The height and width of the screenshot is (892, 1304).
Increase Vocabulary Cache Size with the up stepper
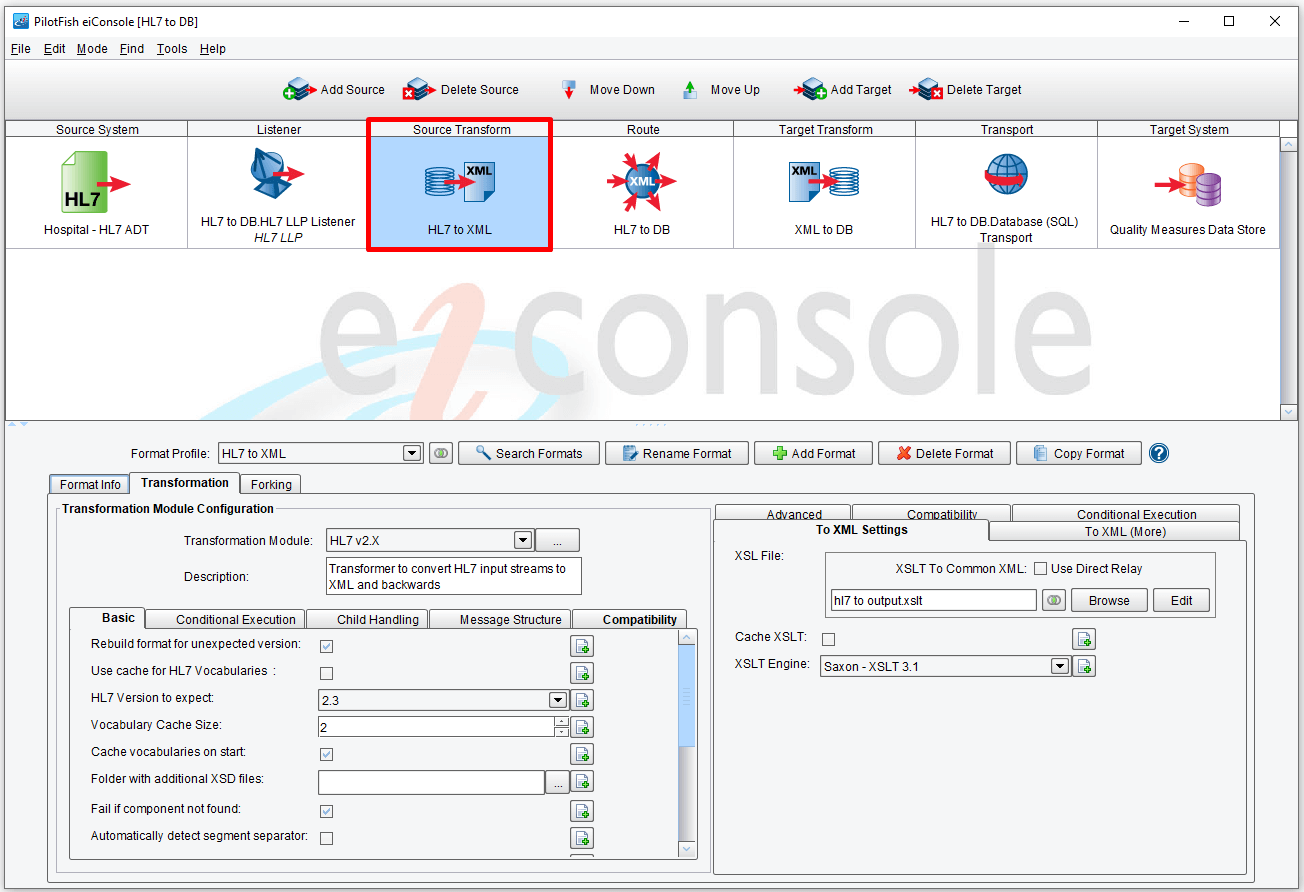[x=561, y=721]
